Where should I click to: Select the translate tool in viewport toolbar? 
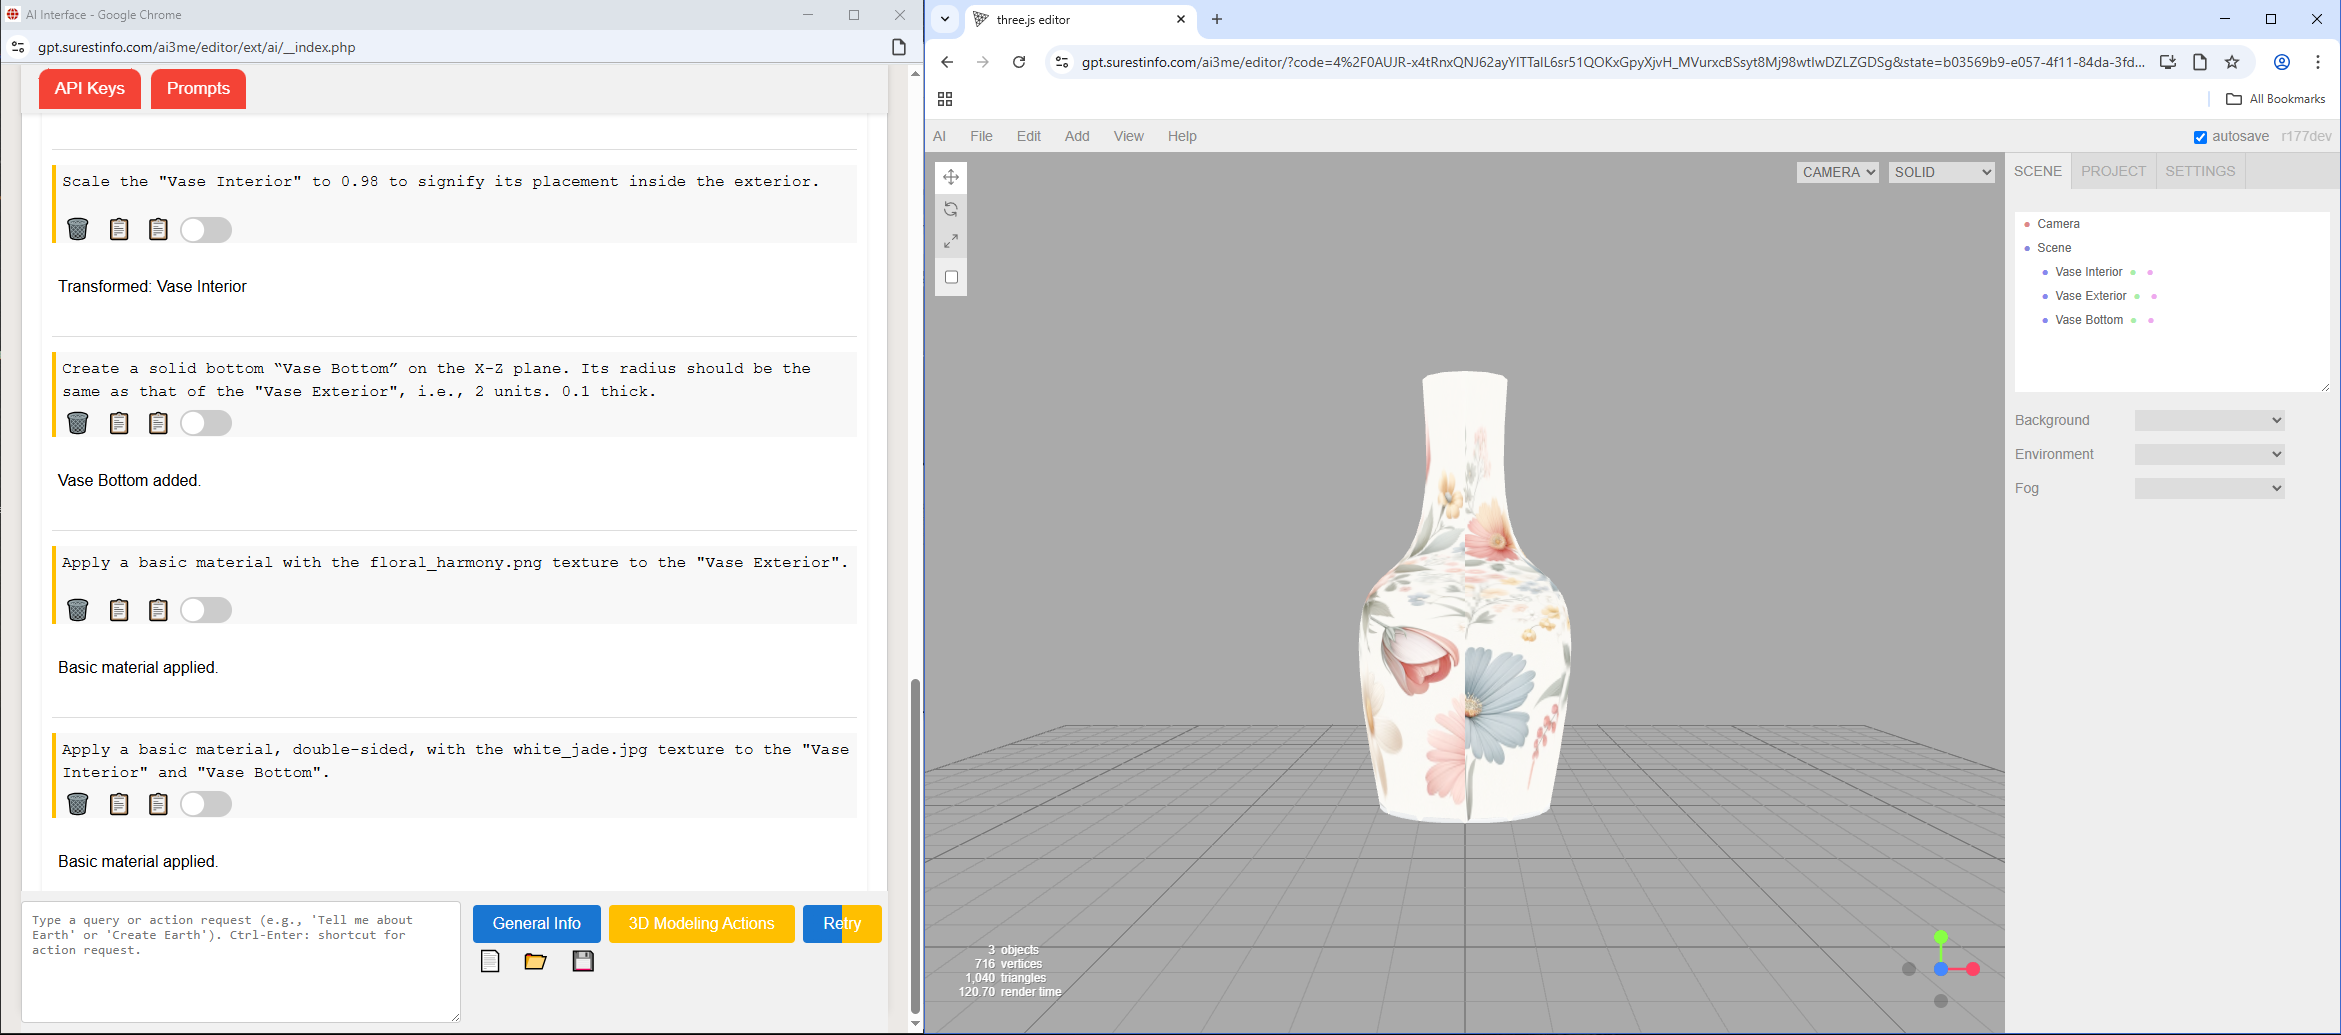[x=951, y=178]
